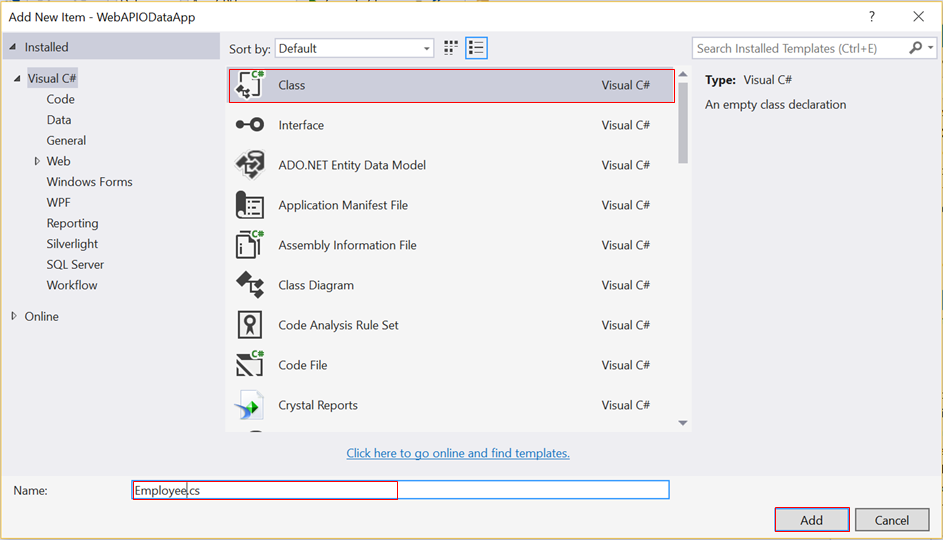Expand the Online category
943x540 pixels.
pos(14,316)
